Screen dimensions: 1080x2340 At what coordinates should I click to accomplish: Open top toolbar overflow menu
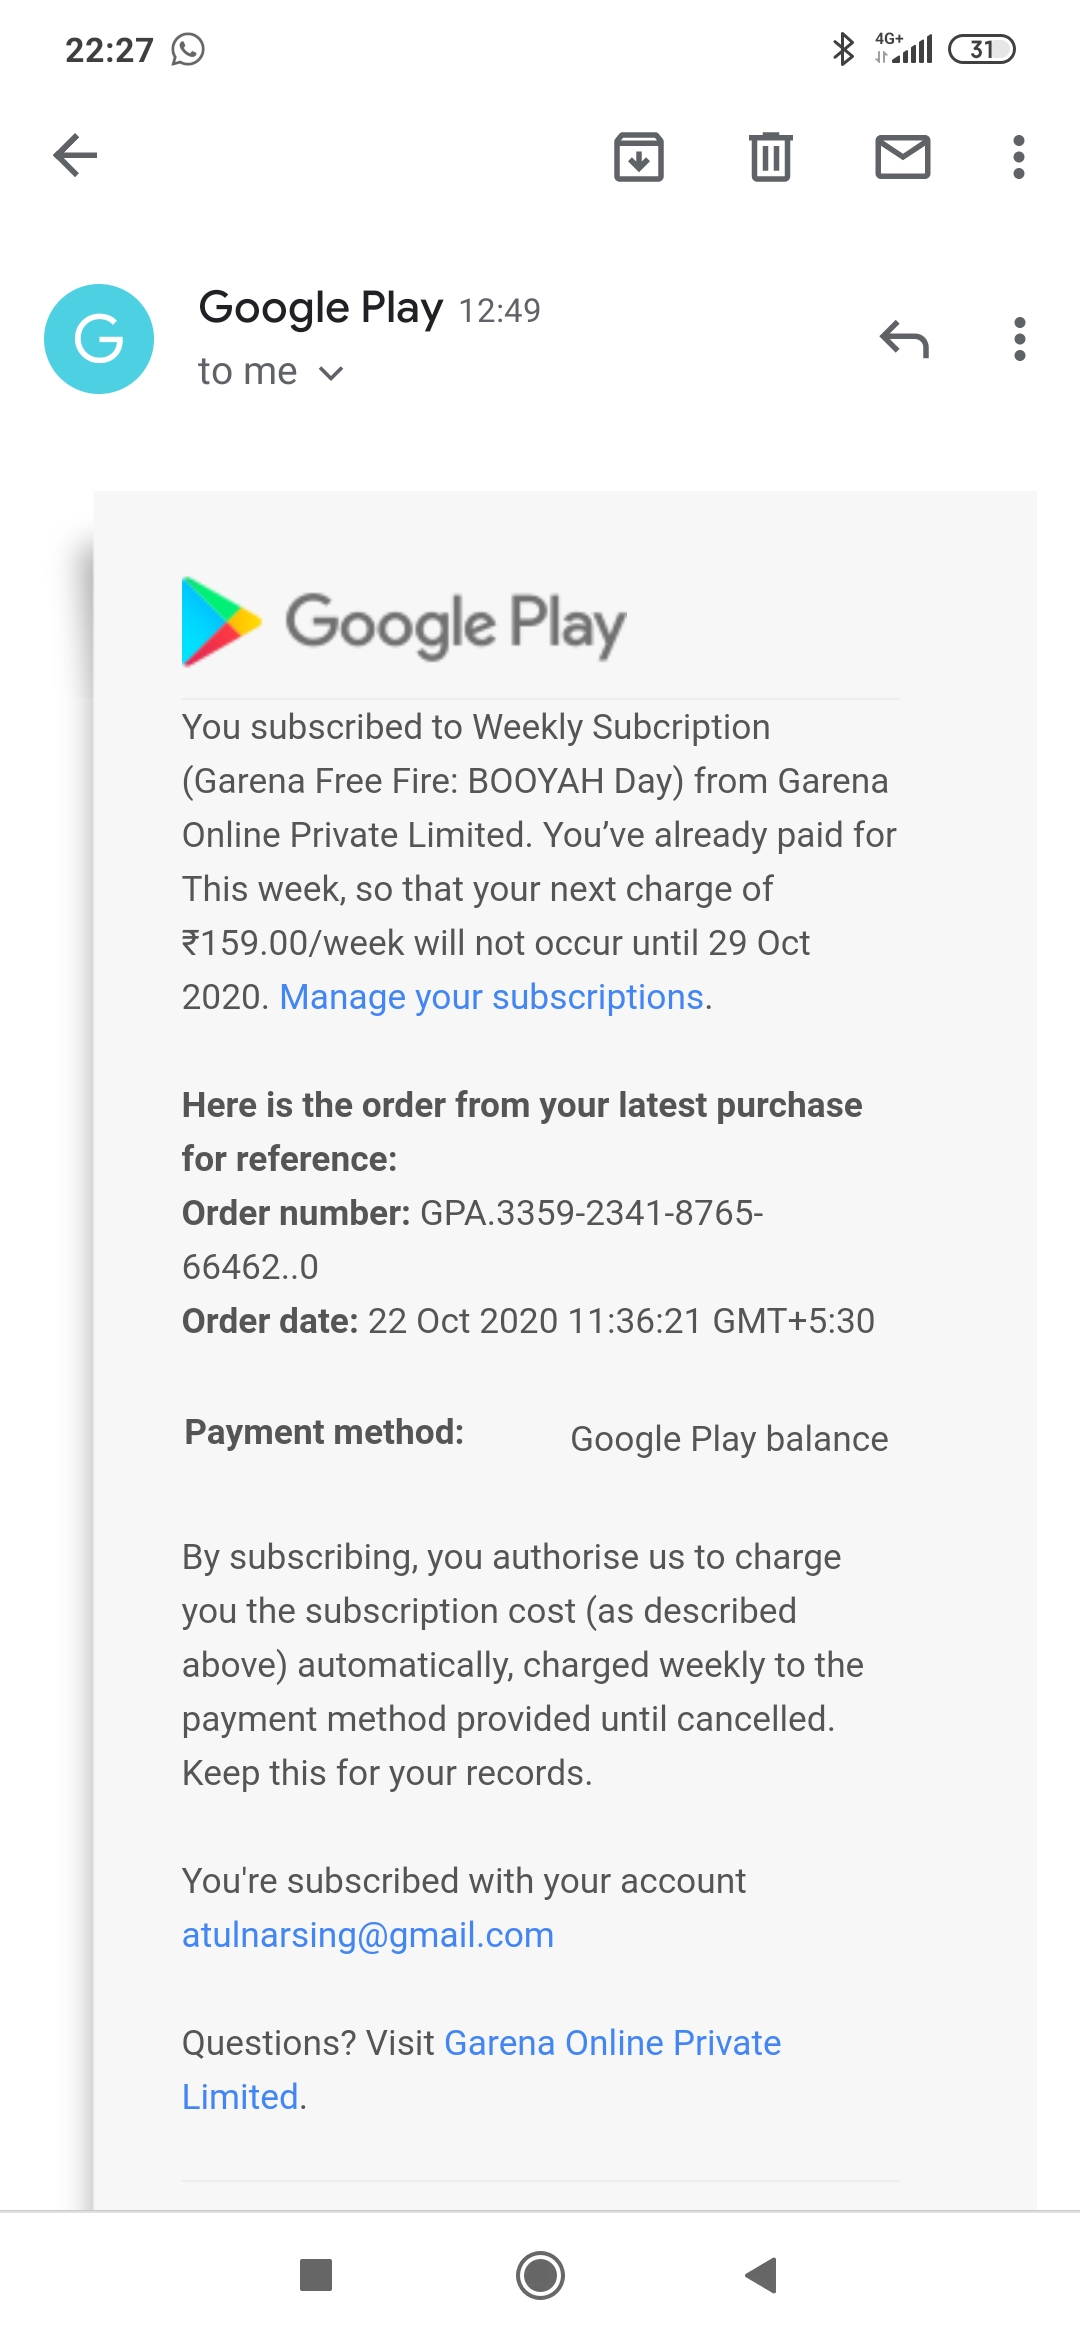click(x=1018, y=157)
